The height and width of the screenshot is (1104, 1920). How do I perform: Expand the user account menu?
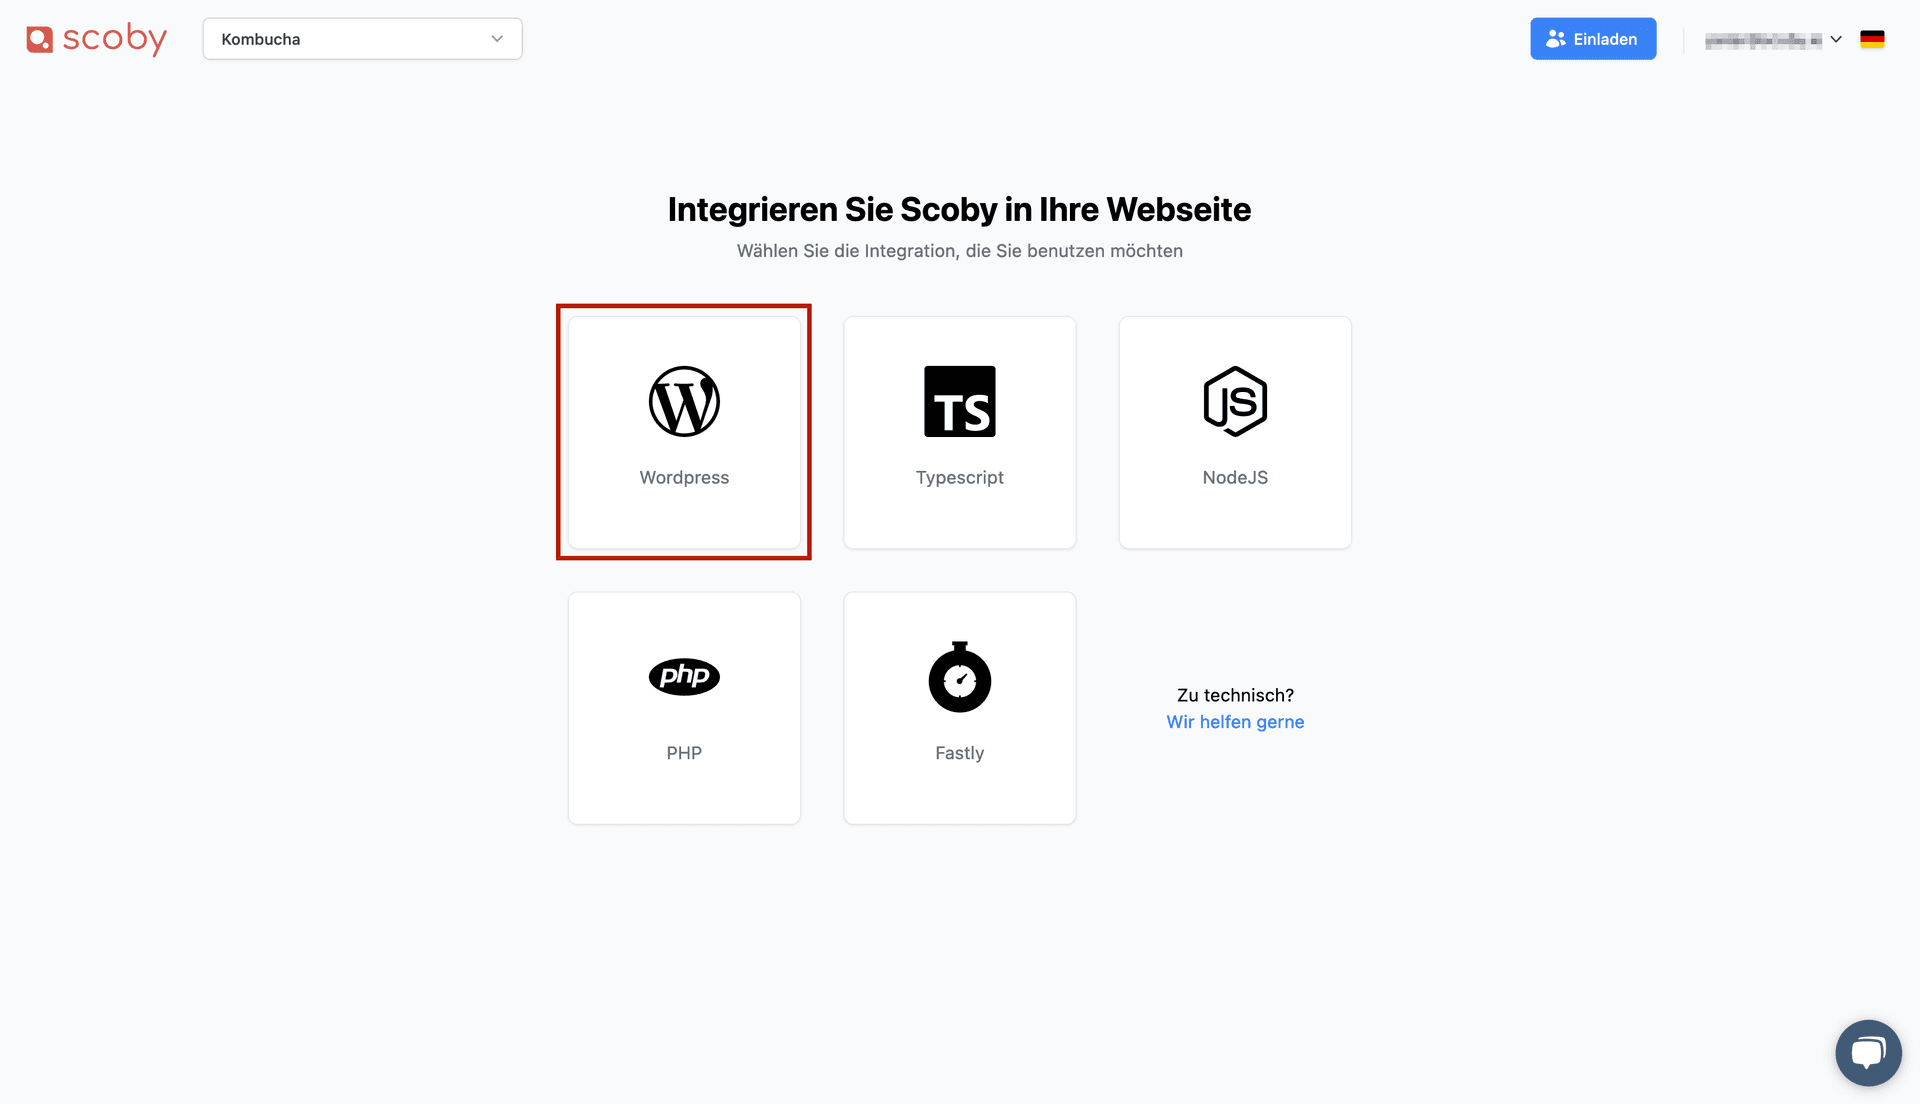(x=1773, y=39)
